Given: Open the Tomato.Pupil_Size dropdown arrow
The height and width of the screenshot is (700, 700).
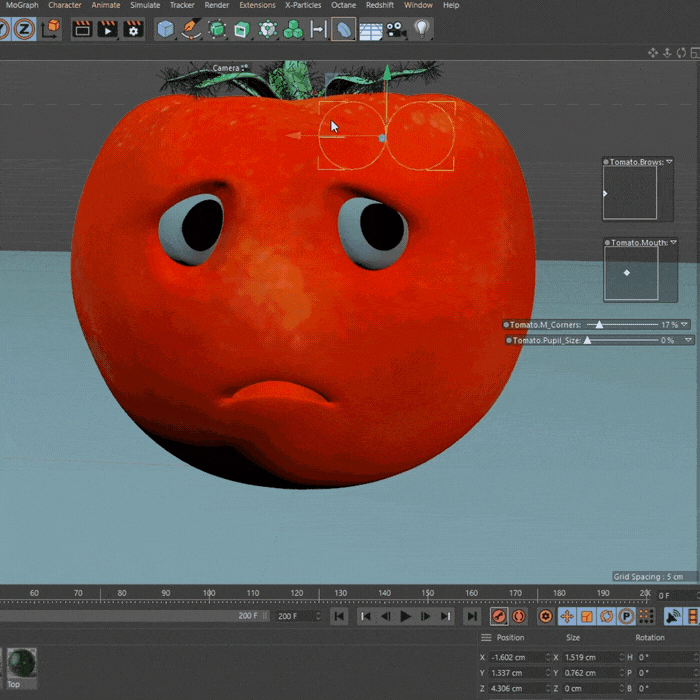Looking at the screenshot, I should (x=688, y=340).
